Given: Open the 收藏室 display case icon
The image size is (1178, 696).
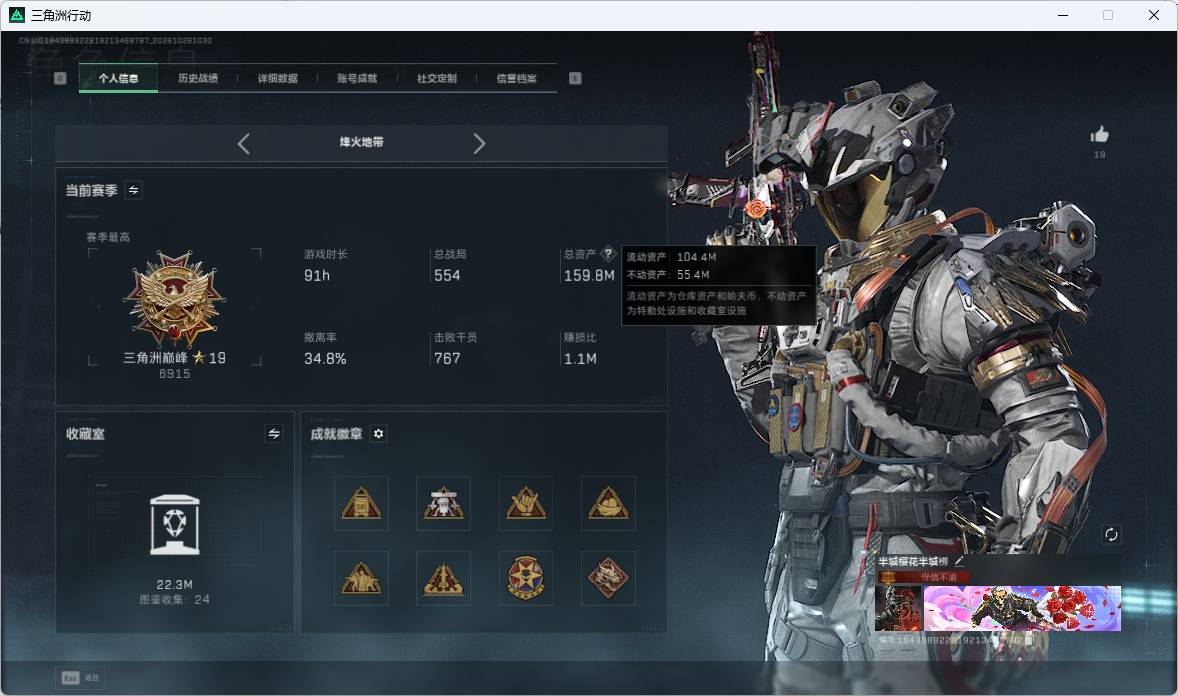Looking at the screenshot, I should [174, 525].
